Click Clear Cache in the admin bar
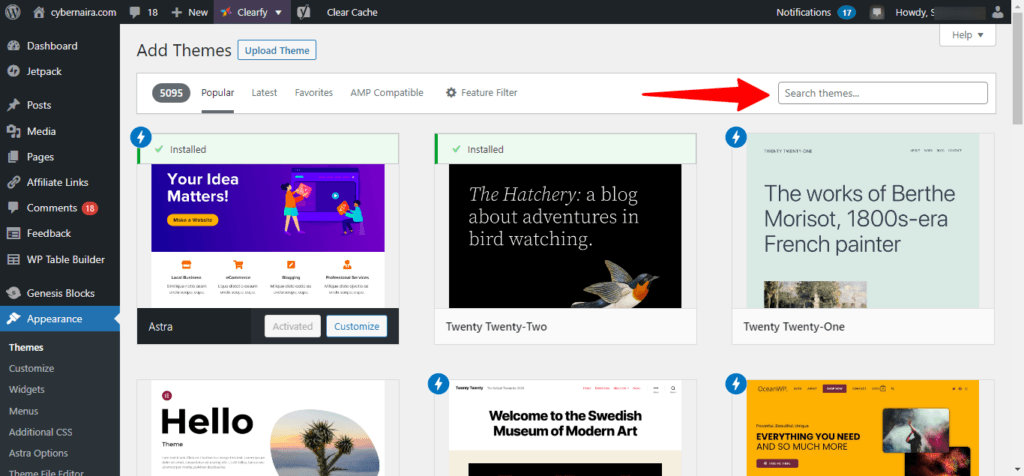This screenshot has height=476, width=1024. (351, 12)
